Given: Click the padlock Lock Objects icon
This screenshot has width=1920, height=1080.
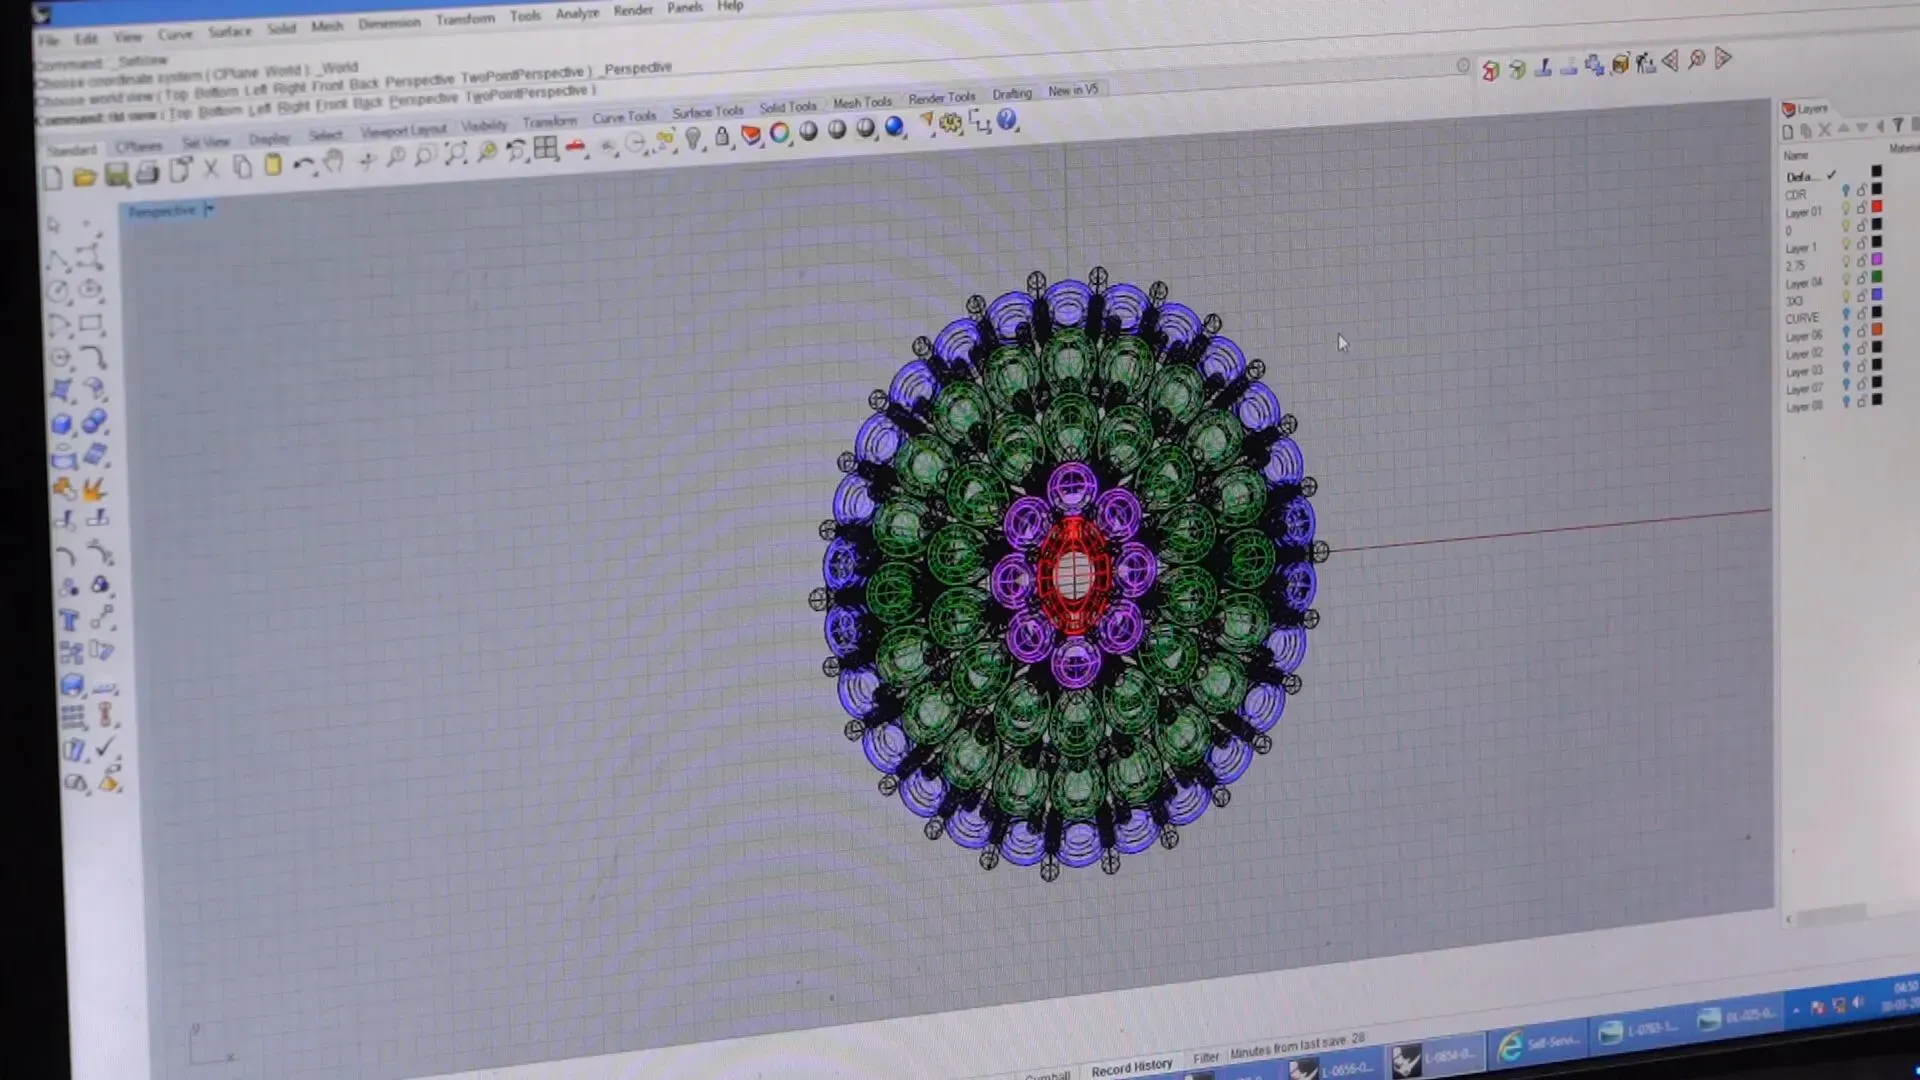Looking at the screenshot, I should point(722,137).
